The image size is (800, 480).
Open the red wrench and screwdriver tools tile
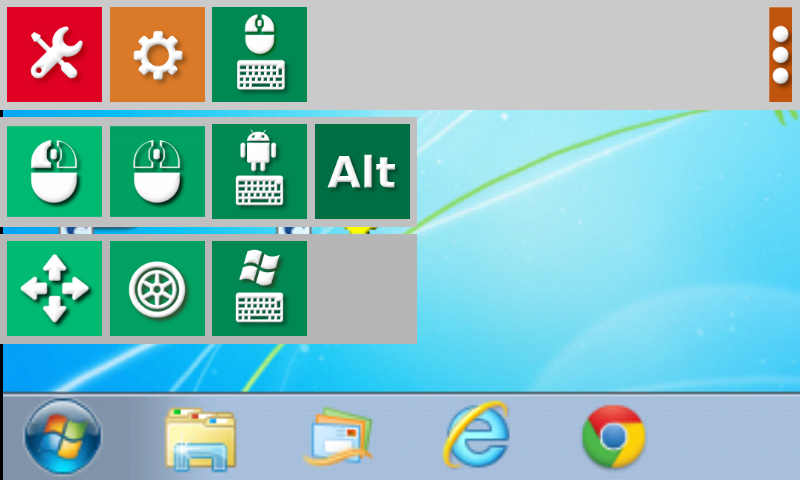click(x=54, y=54)
